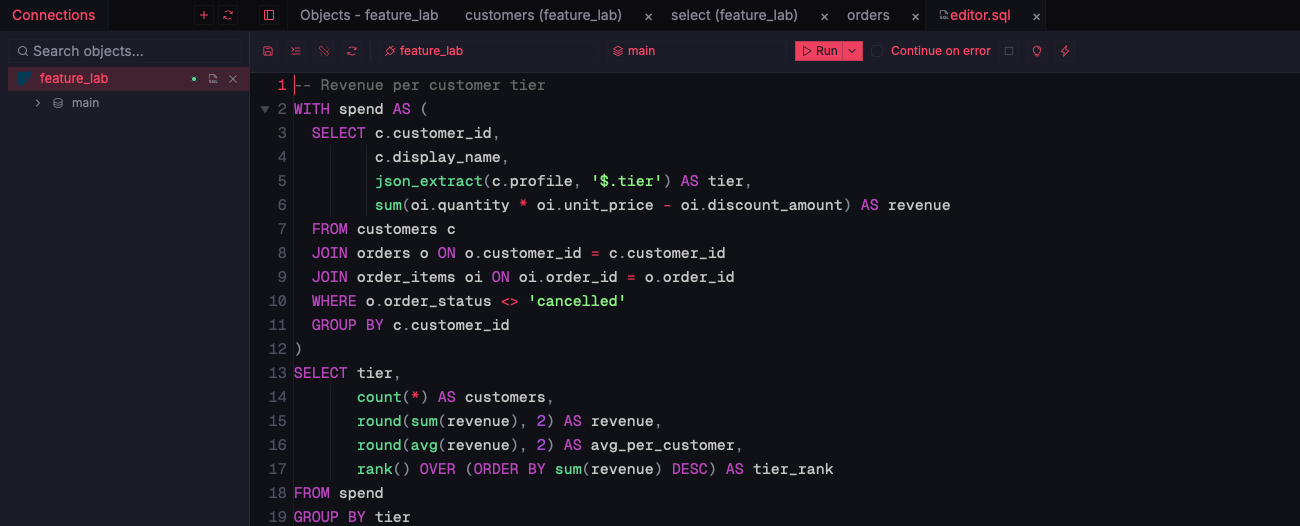This screenshot has height=526, width=1300.
Task: Click the Connections panel header
Action: (x=54, y=15)
